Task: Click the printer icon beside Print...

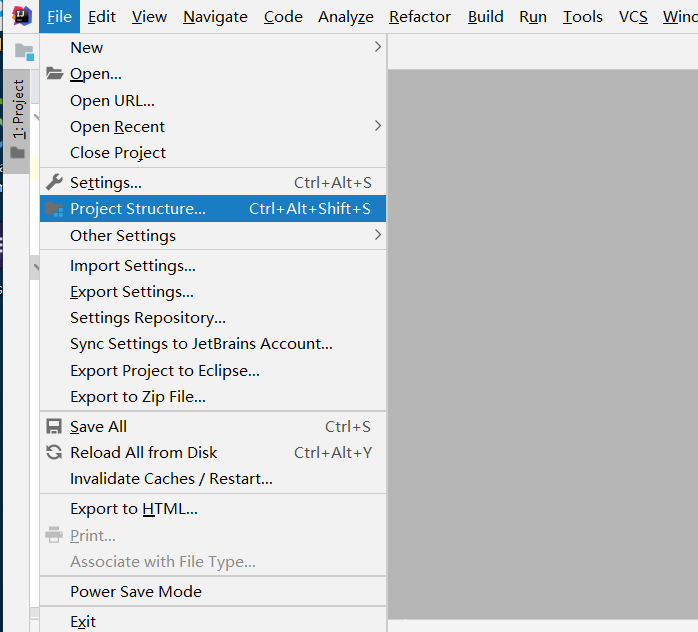Action: (x=54, y=535)
